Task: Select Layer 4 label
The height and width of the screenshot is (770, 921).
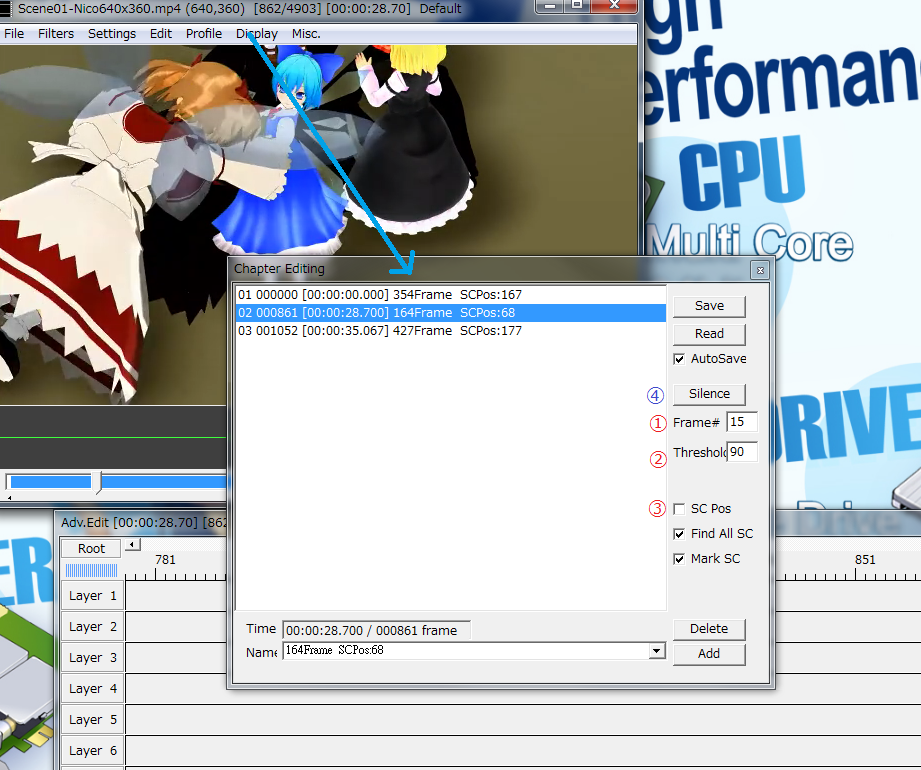Action: click(x=92, y=689)
